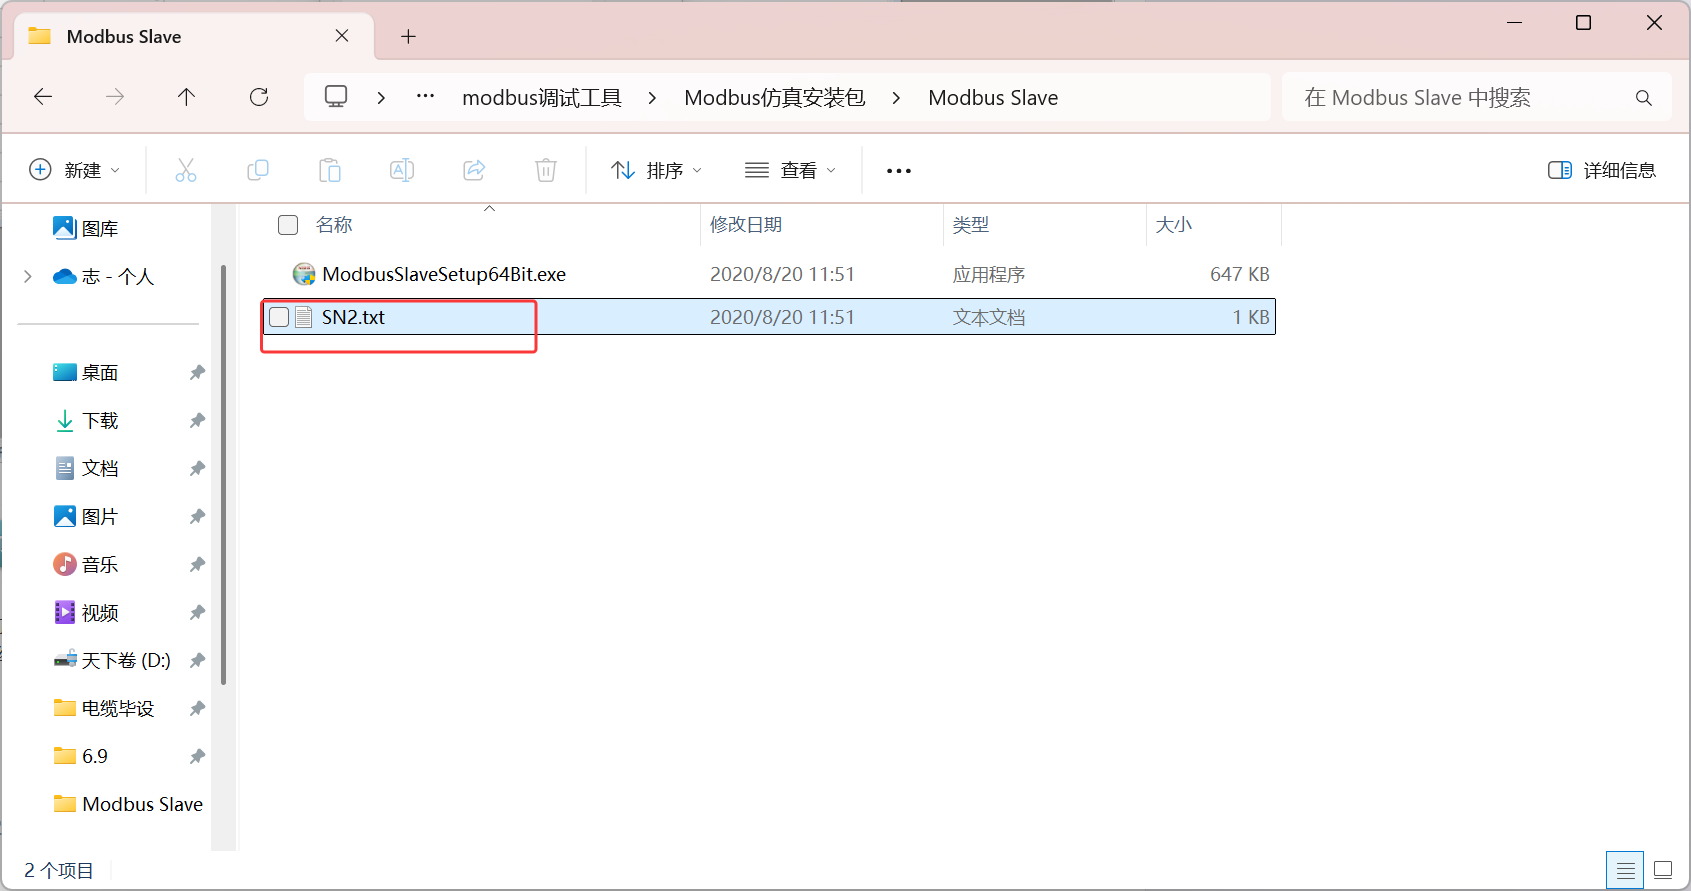This screenshot has height=891, width=1691.
Task: Click the 647 KB size cell
Action: (1239, 274)
